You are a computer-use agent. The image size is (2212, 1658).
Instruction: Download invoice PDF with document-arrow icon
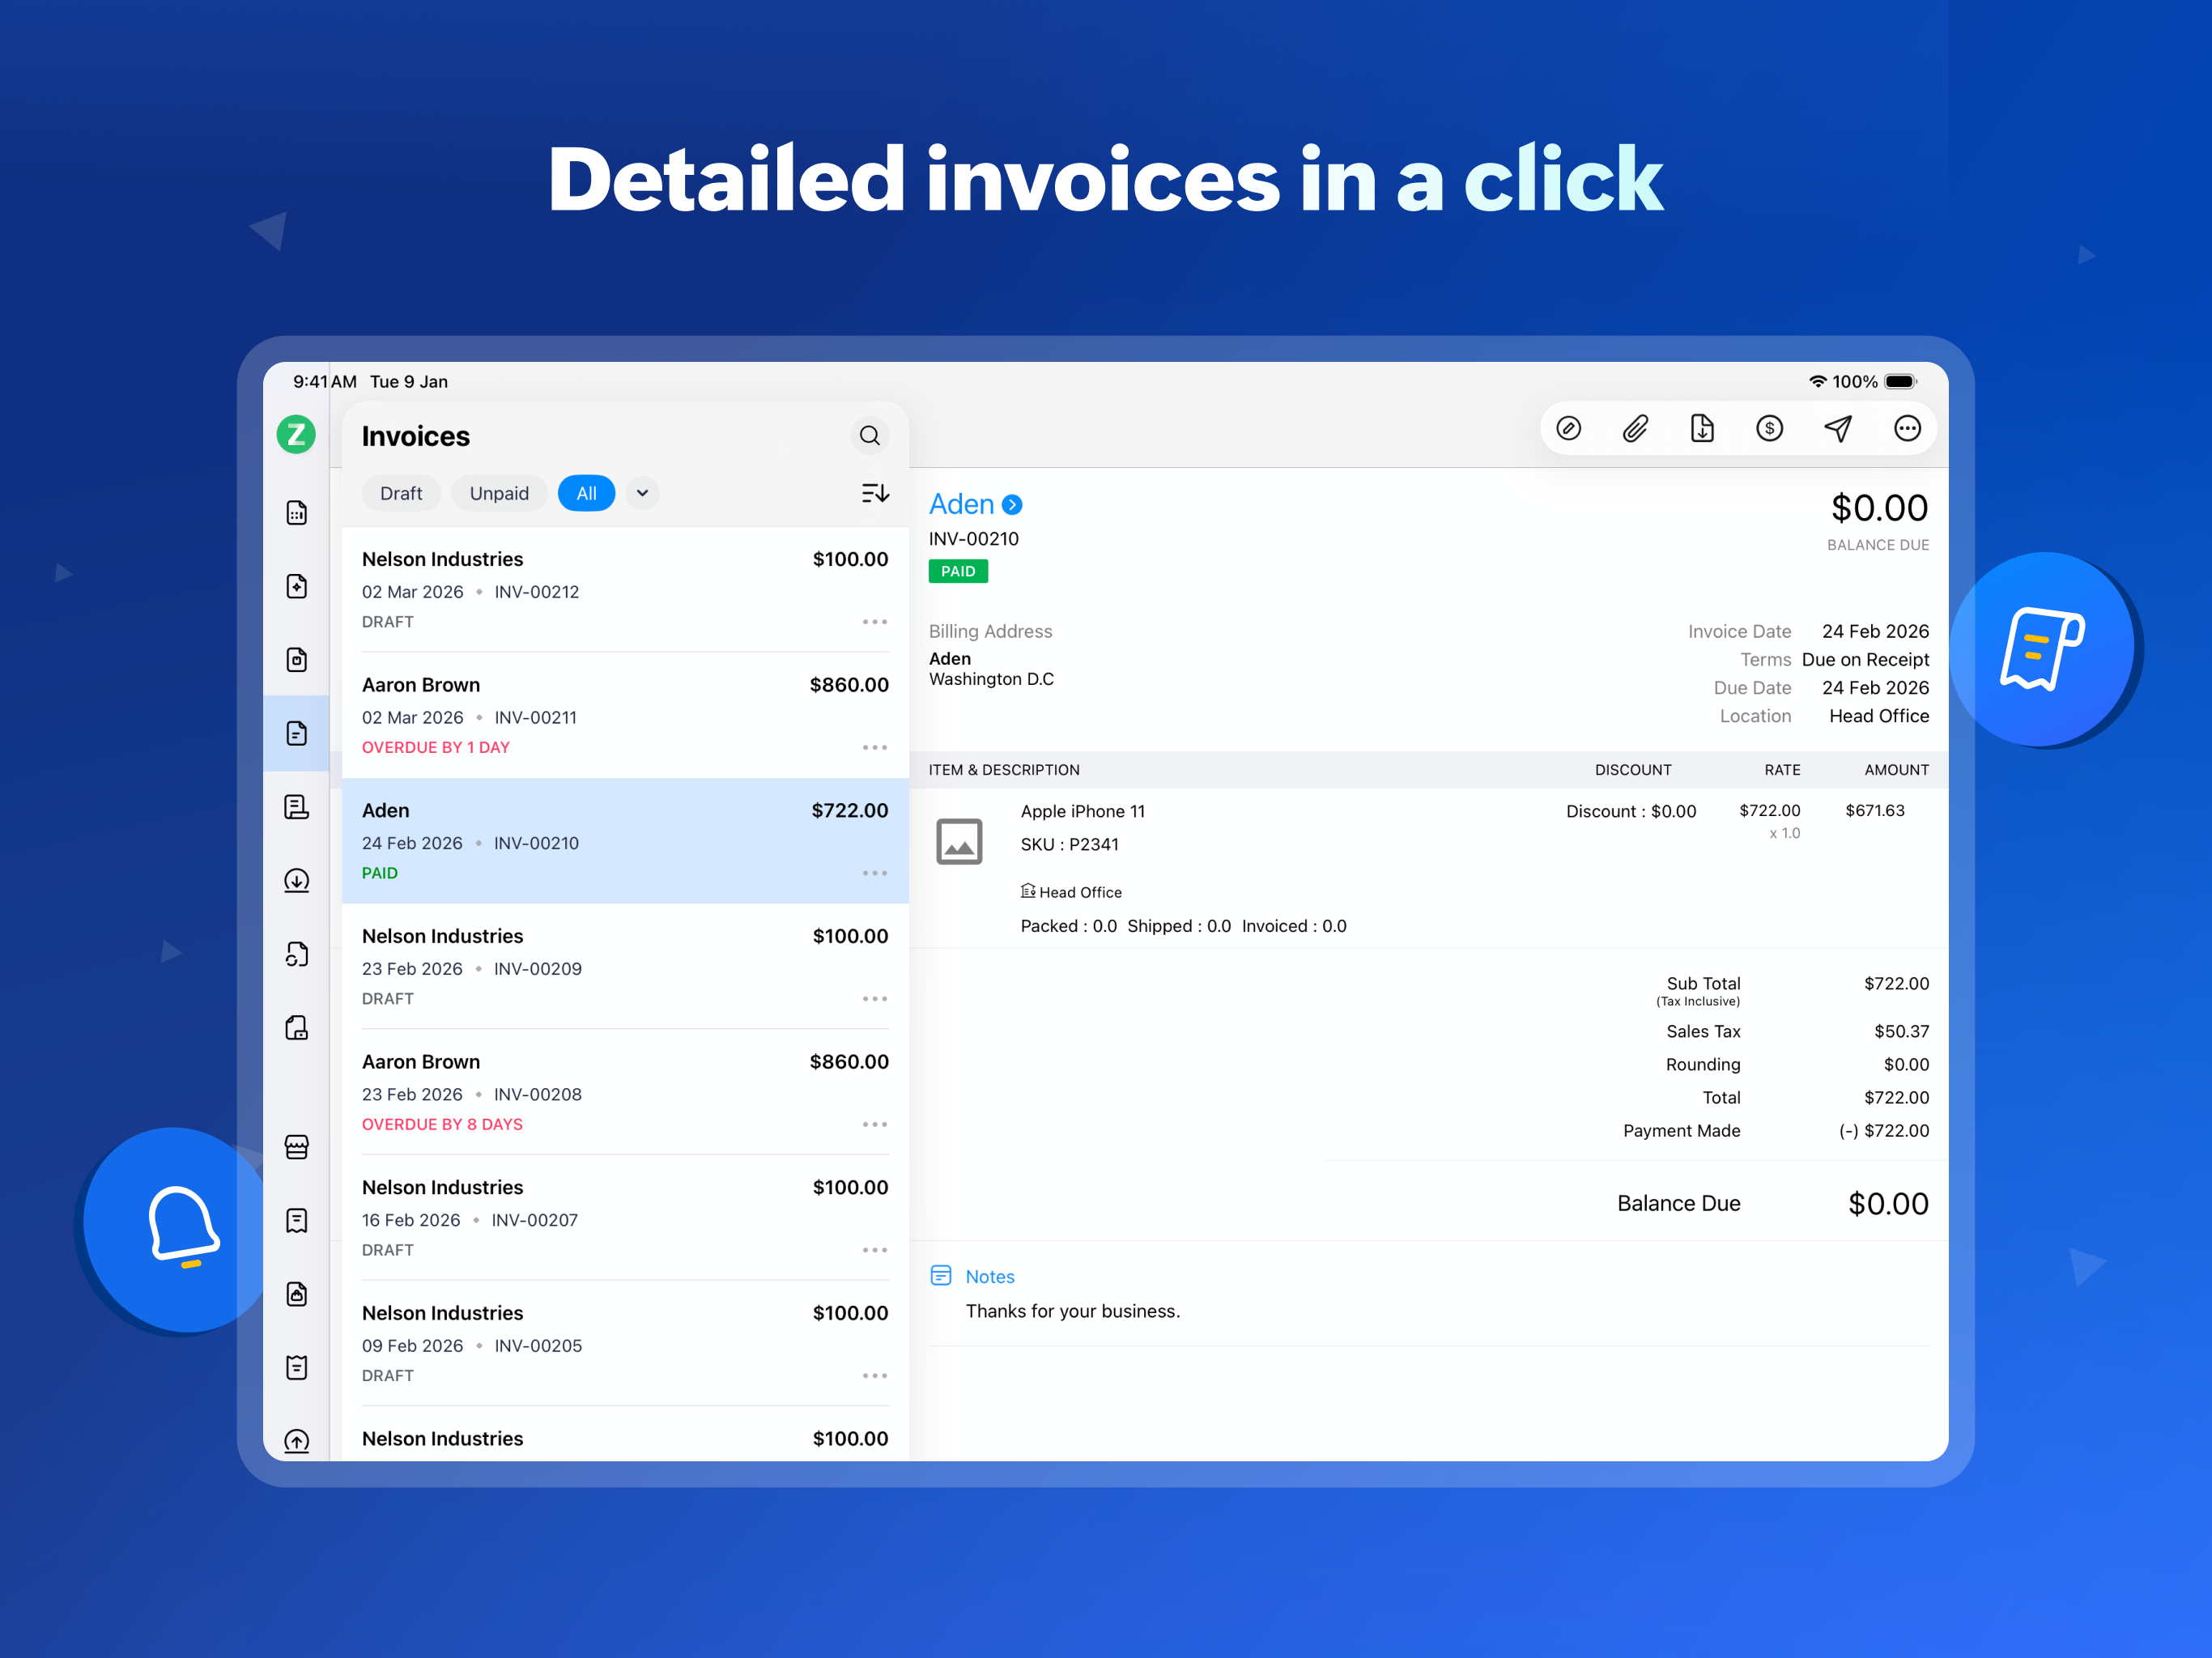[x=1702, y=429]
